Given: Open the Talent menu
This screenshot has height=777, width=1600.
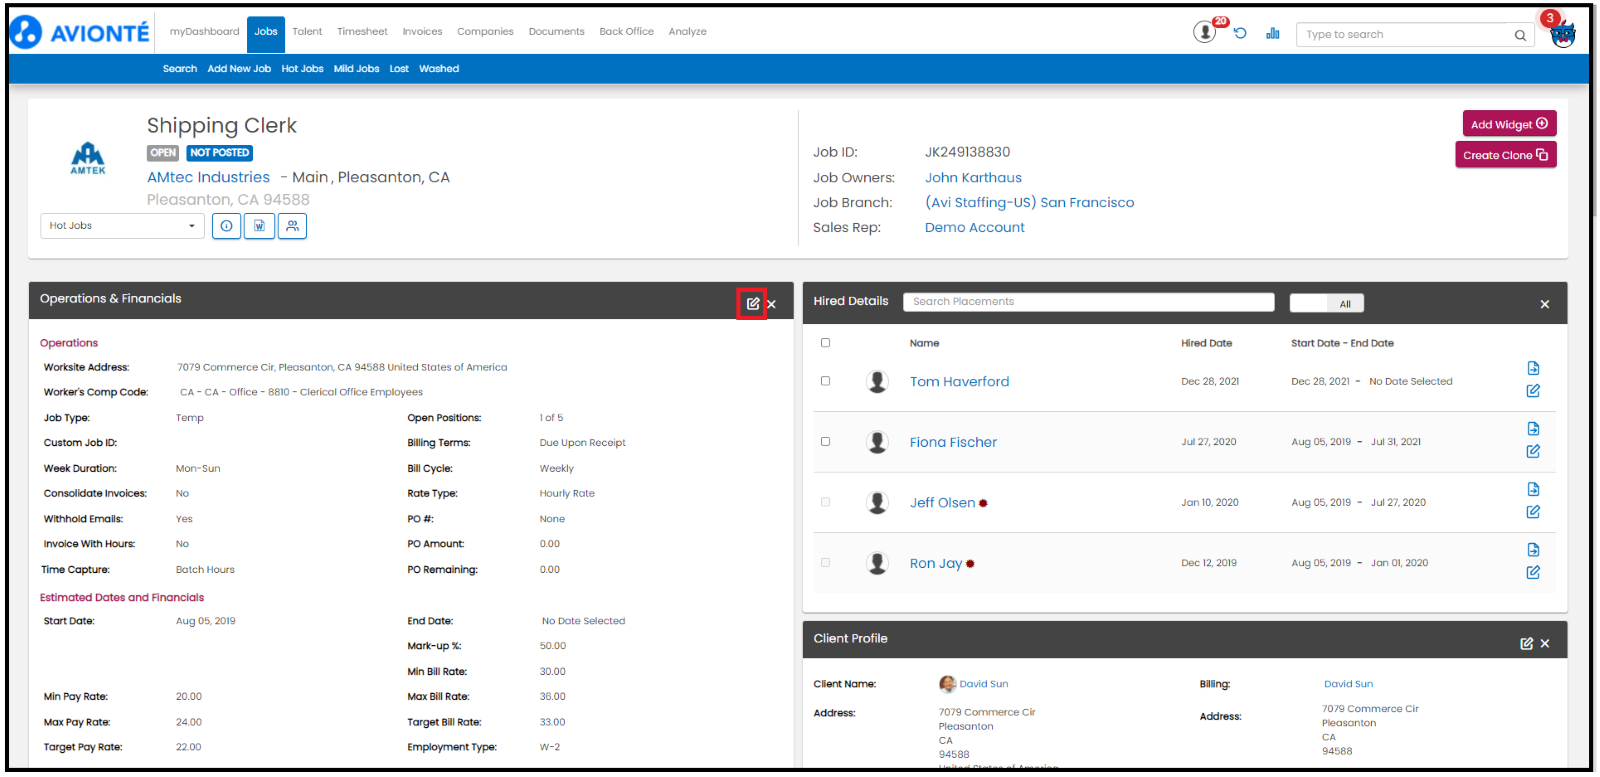Looking at the screenshot, I should (307, 32).
